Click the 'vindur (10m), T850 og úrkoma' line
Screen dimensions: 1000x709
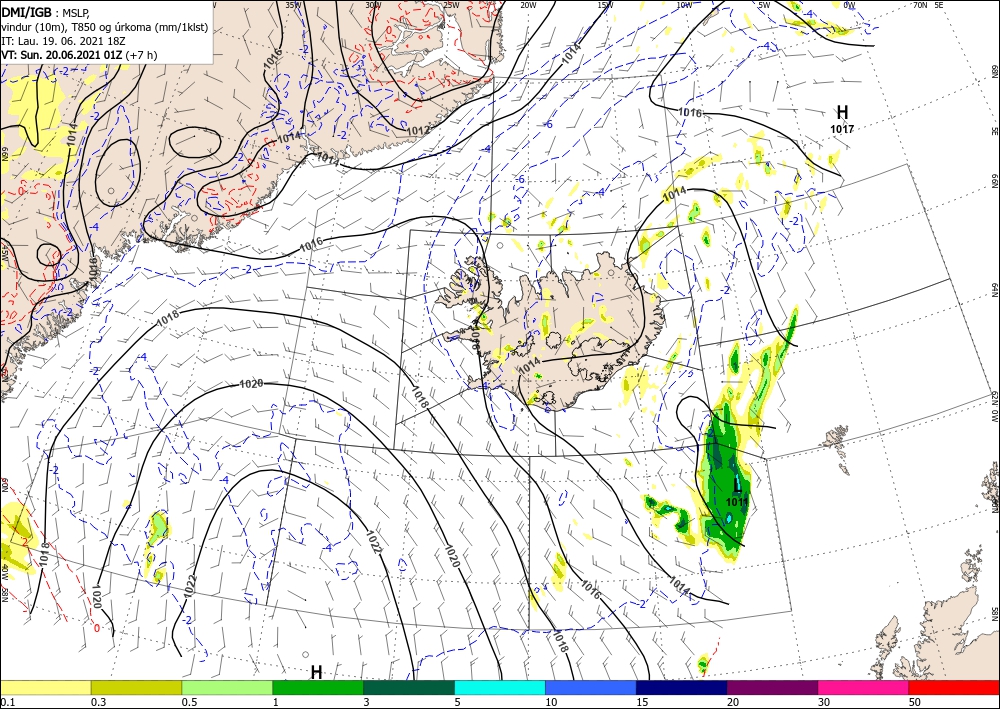[104, 27]
